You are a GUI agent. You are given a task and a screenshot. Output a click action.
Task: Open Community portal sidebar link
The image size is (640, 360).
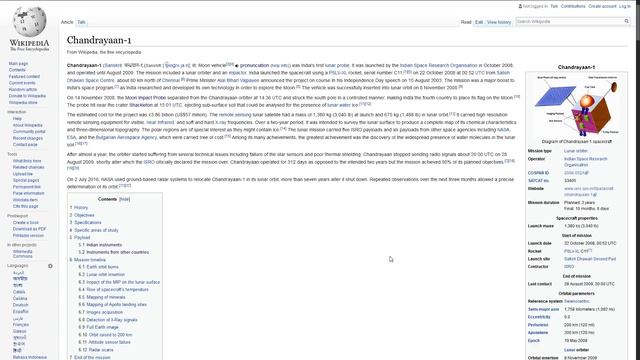pyautogui.click(x=29, y=131)
